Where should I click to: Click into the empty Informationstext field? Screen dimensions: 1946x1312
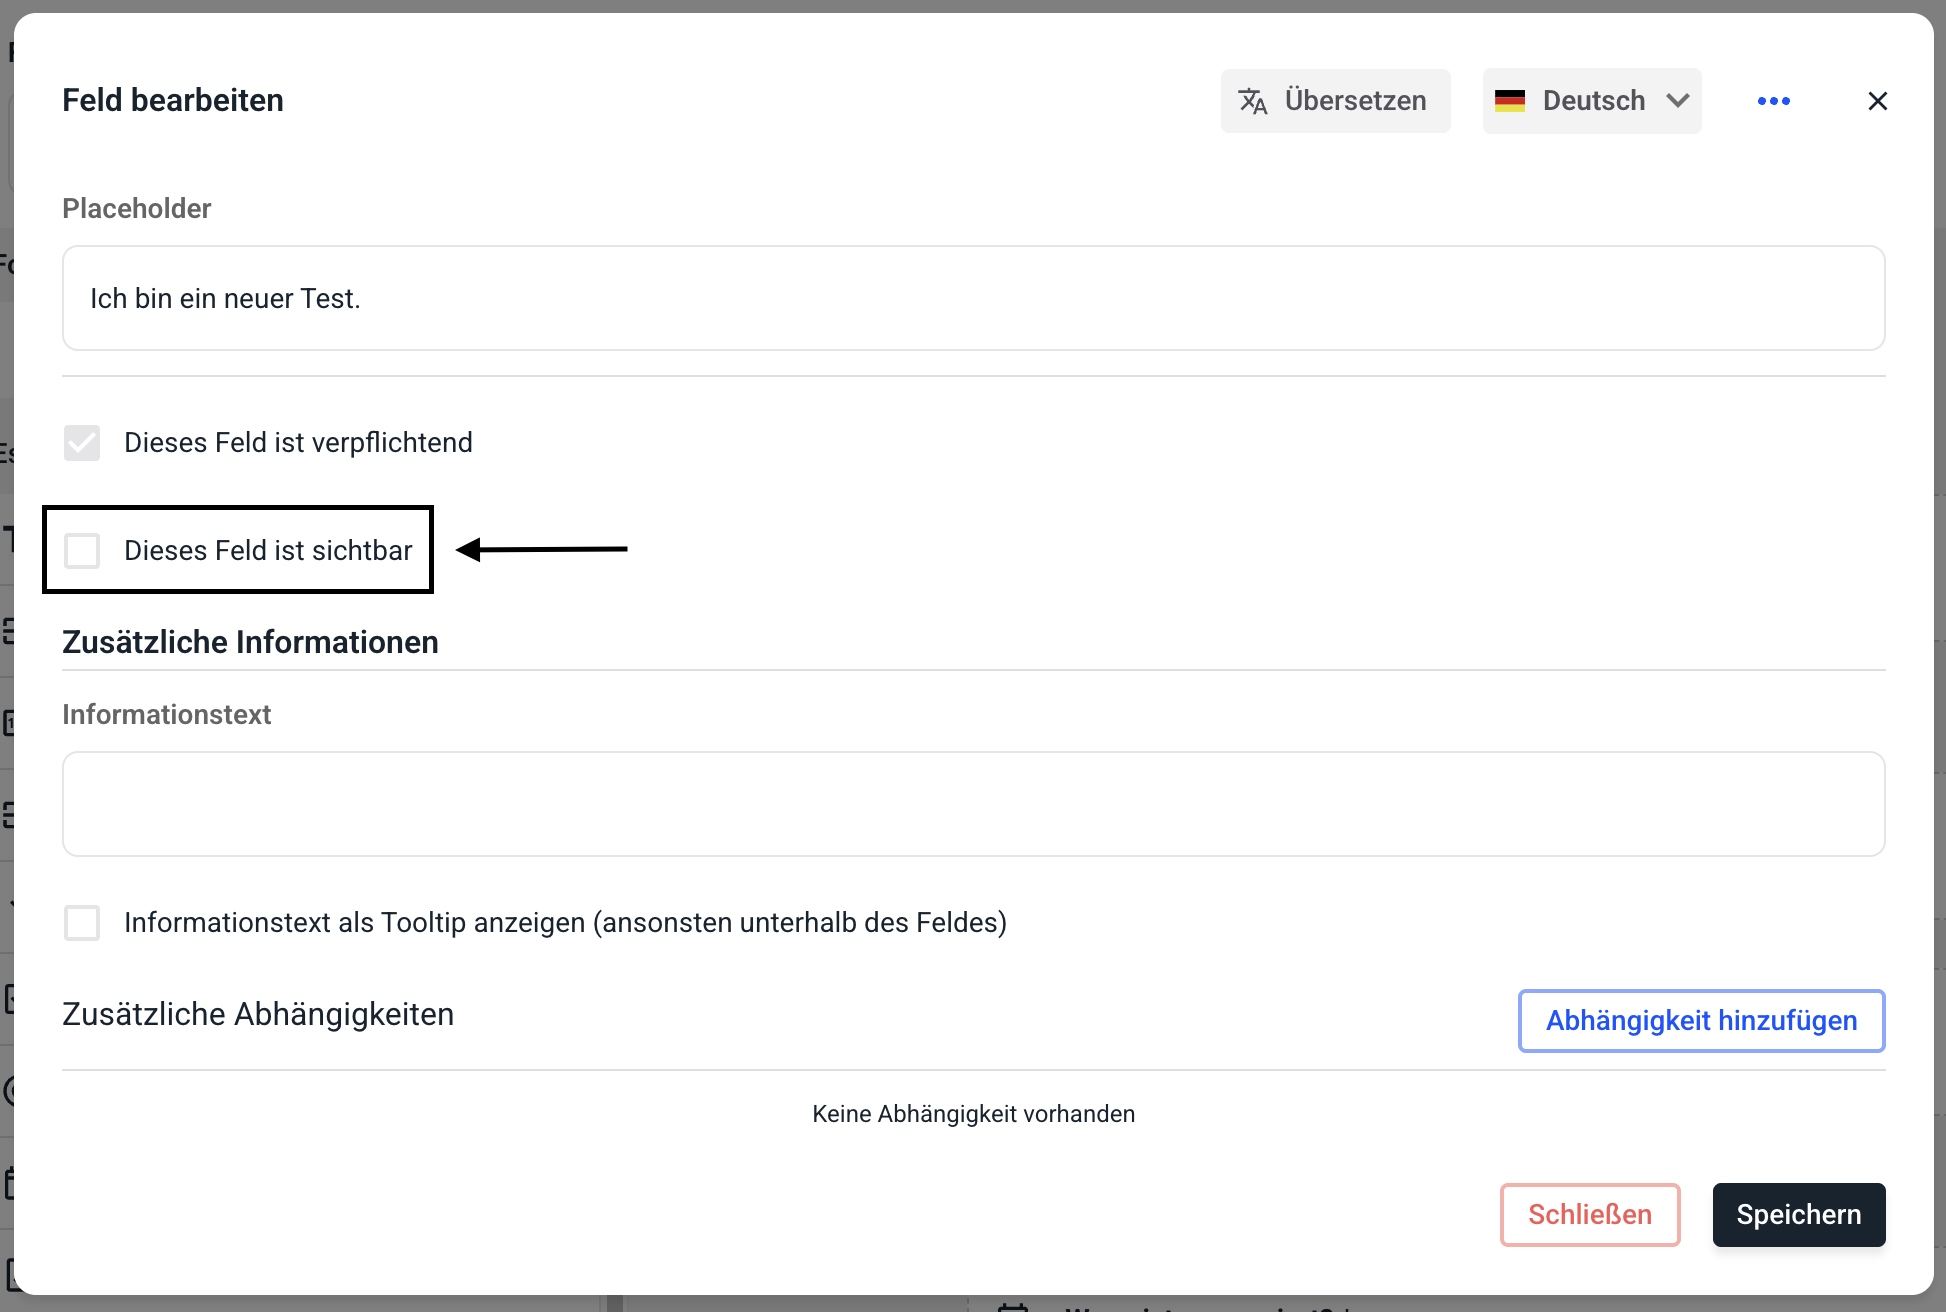[x=972, y=804]
